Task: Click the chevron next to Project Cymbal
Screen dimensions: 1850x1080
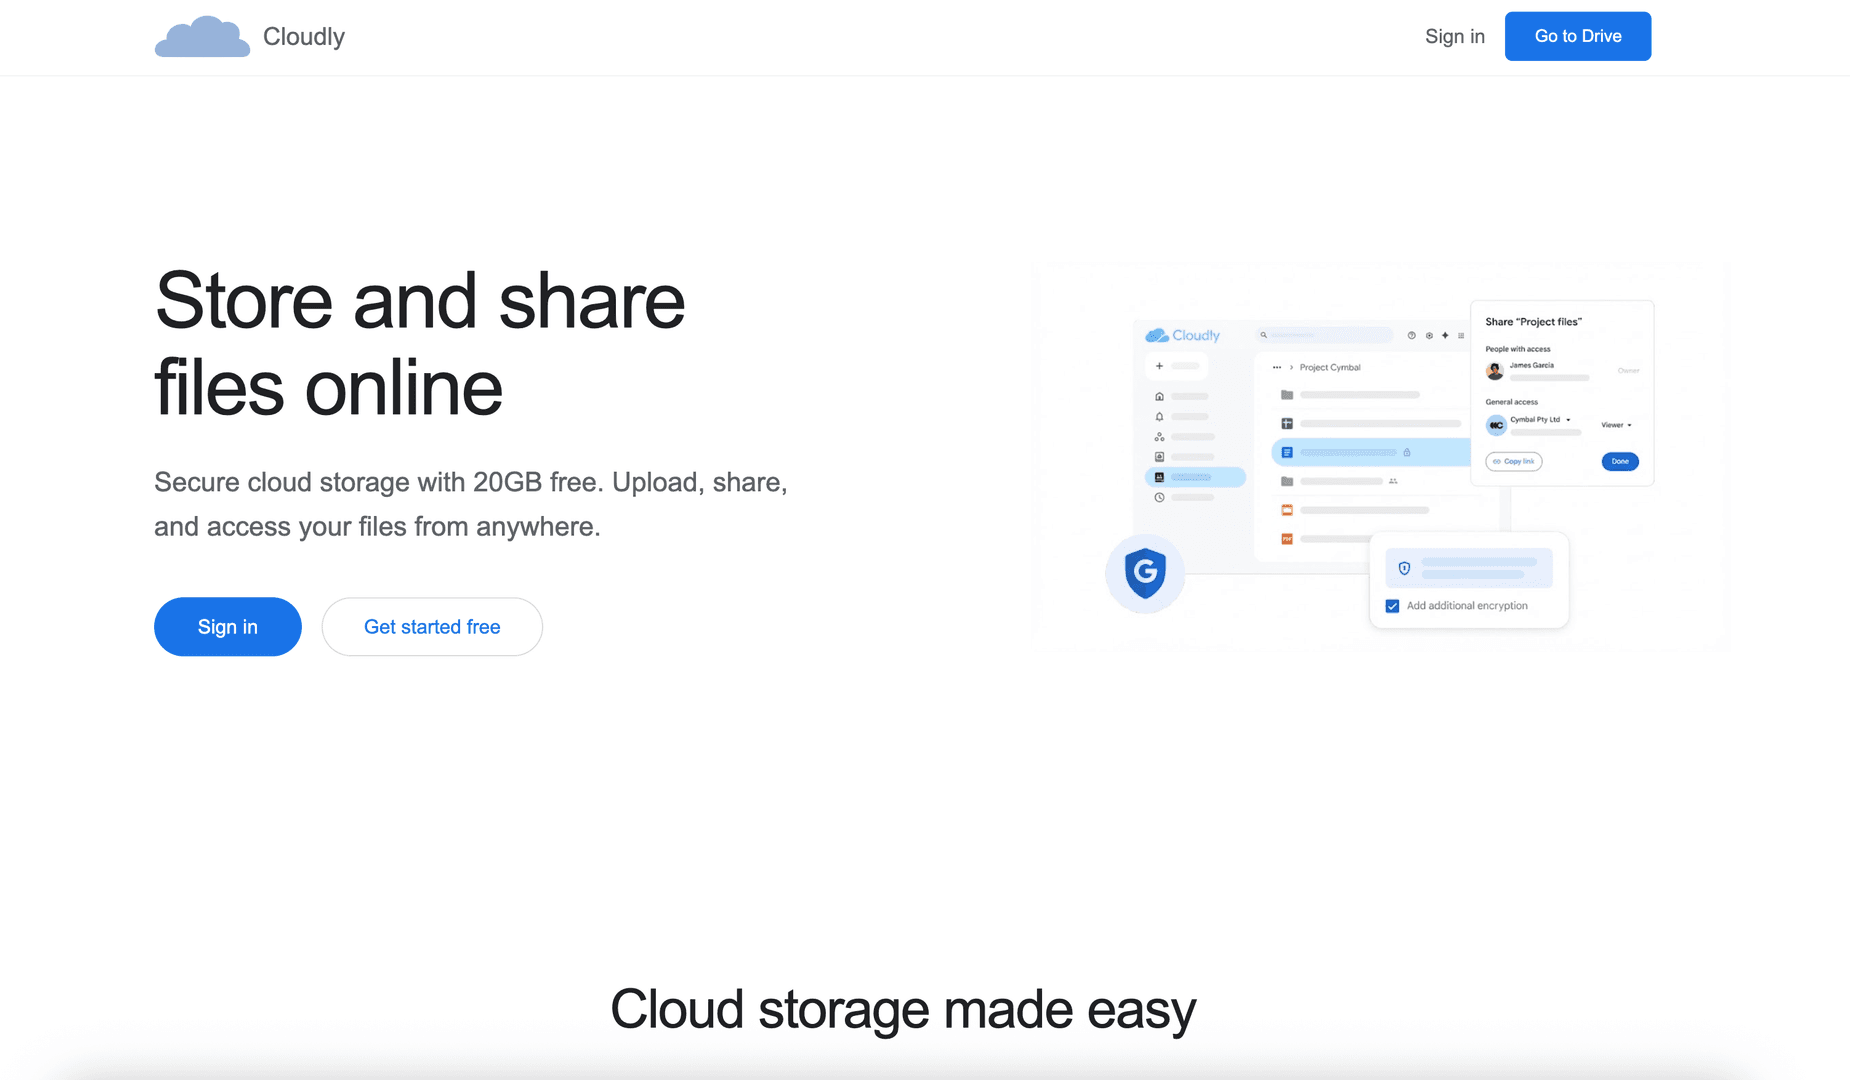Action: 1291,367
